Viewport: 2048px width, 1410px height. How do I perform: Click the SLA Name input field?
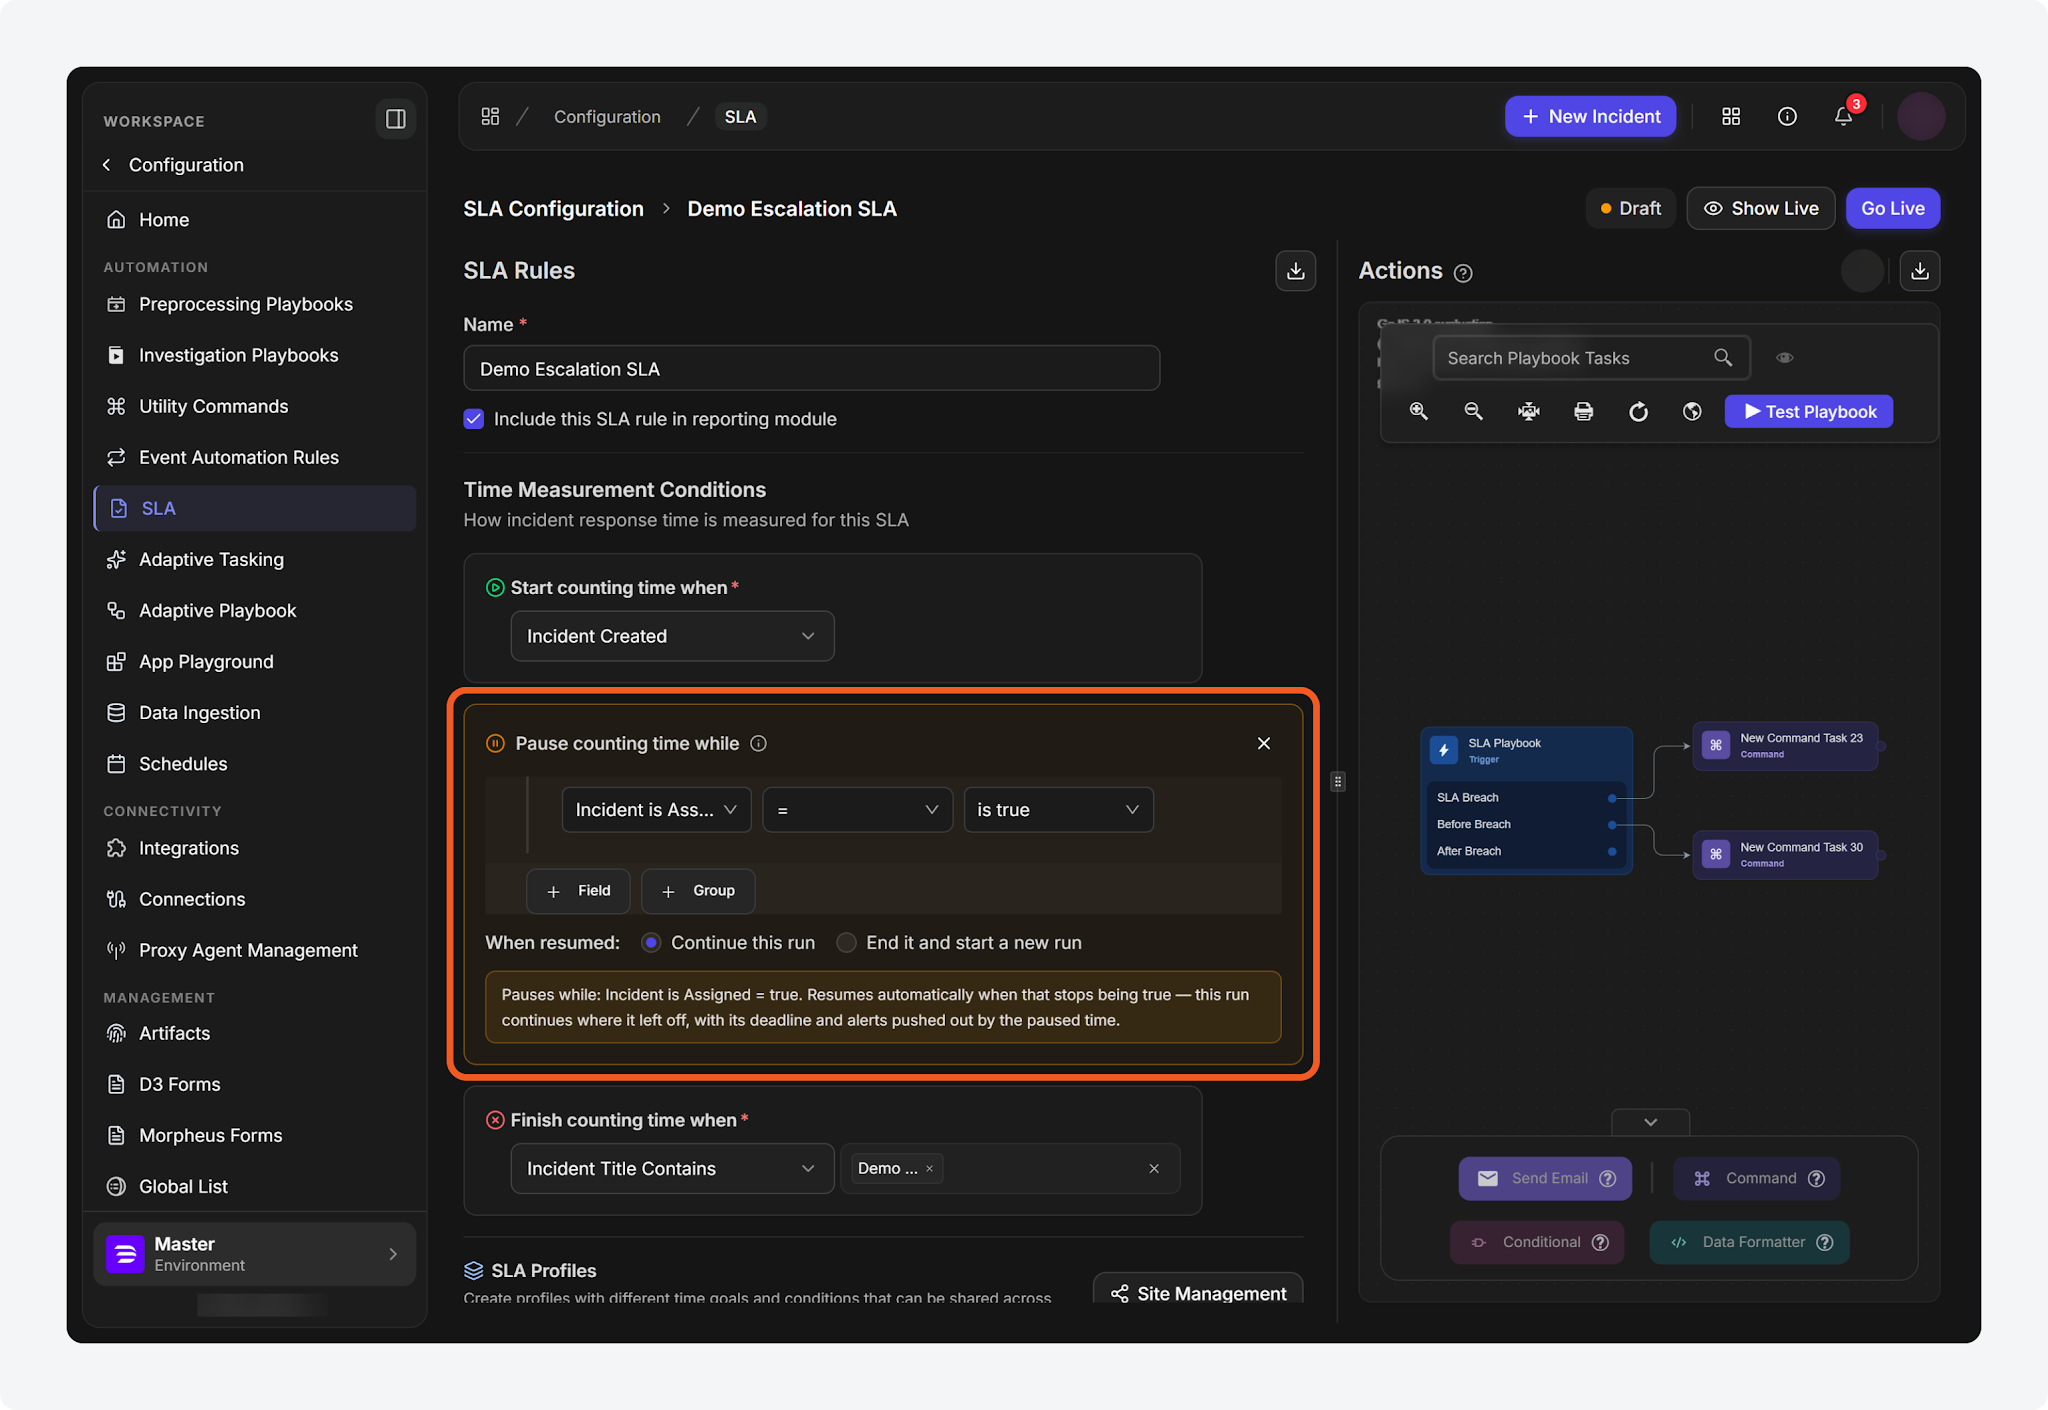[811, 369]
